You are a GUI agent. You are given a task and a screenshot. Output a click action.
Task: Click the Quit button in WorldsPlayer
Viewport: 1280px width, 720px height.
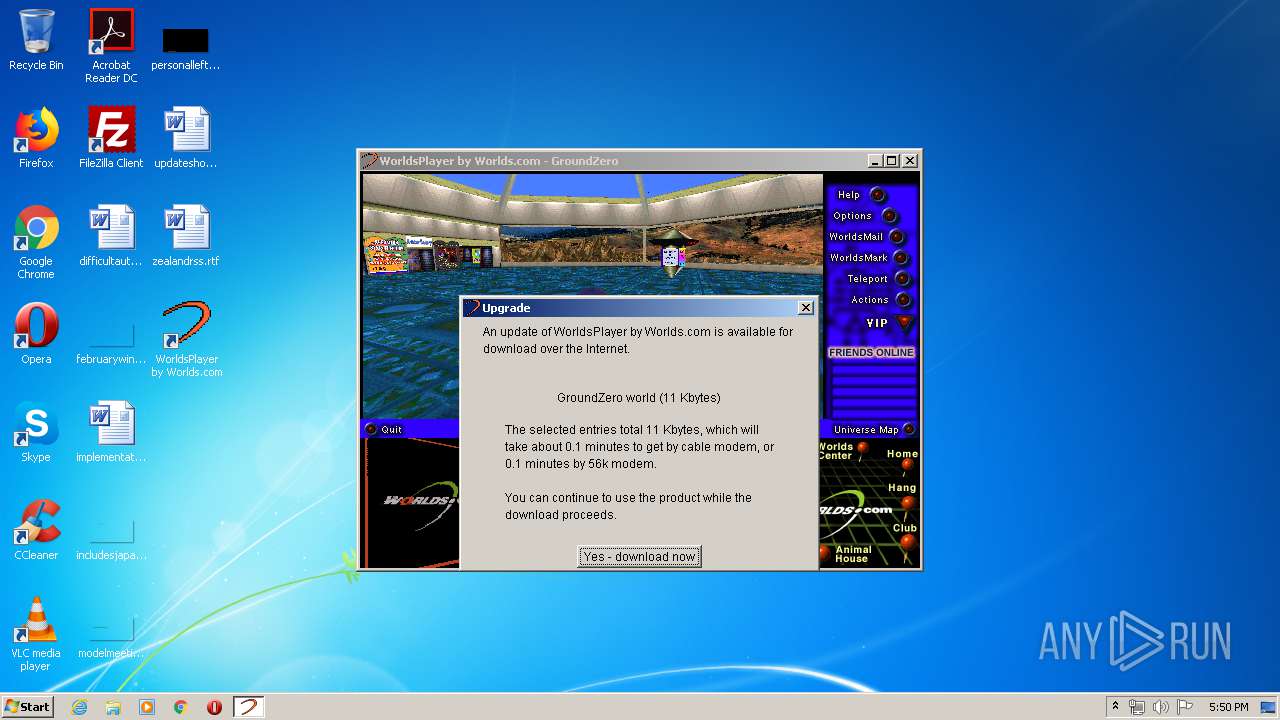point(384,429)
